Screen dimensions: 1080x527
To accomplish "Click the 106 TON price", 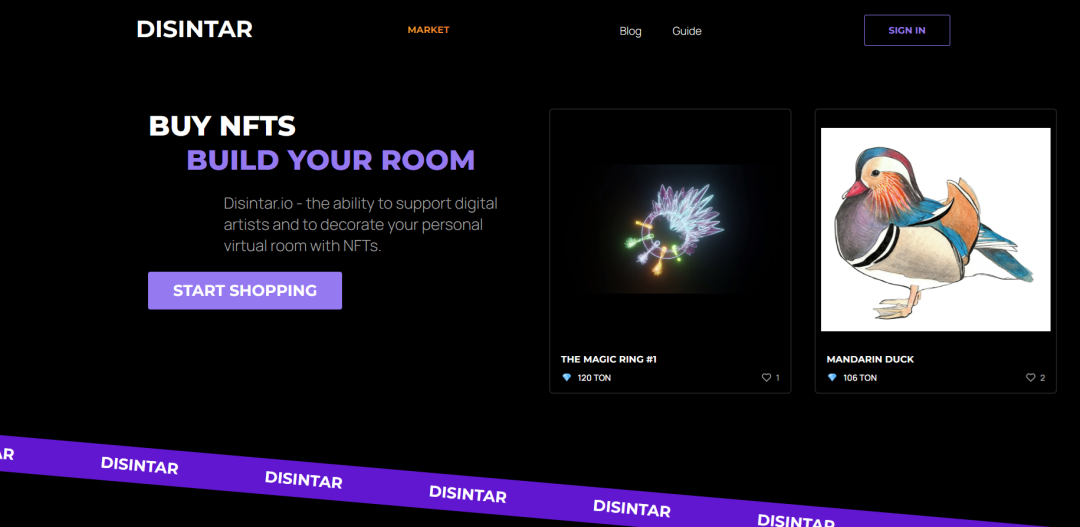I will tap(860, 378).
